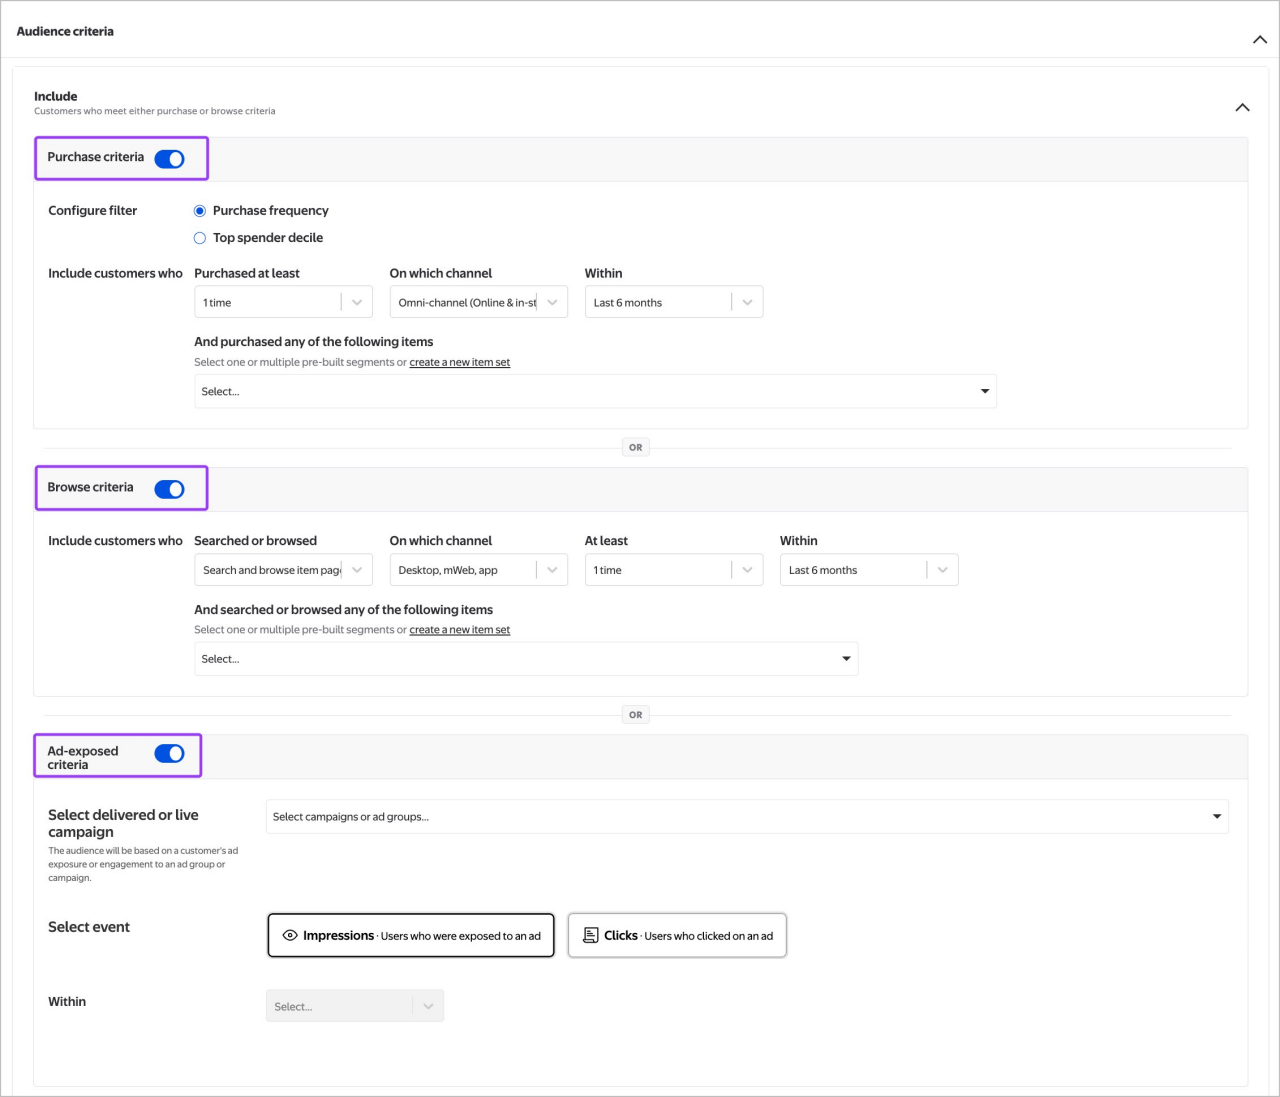Choose the Impressions event button
This screenshot has width=1280, height=1097.
pyautogui.click(x=411, y=935)
